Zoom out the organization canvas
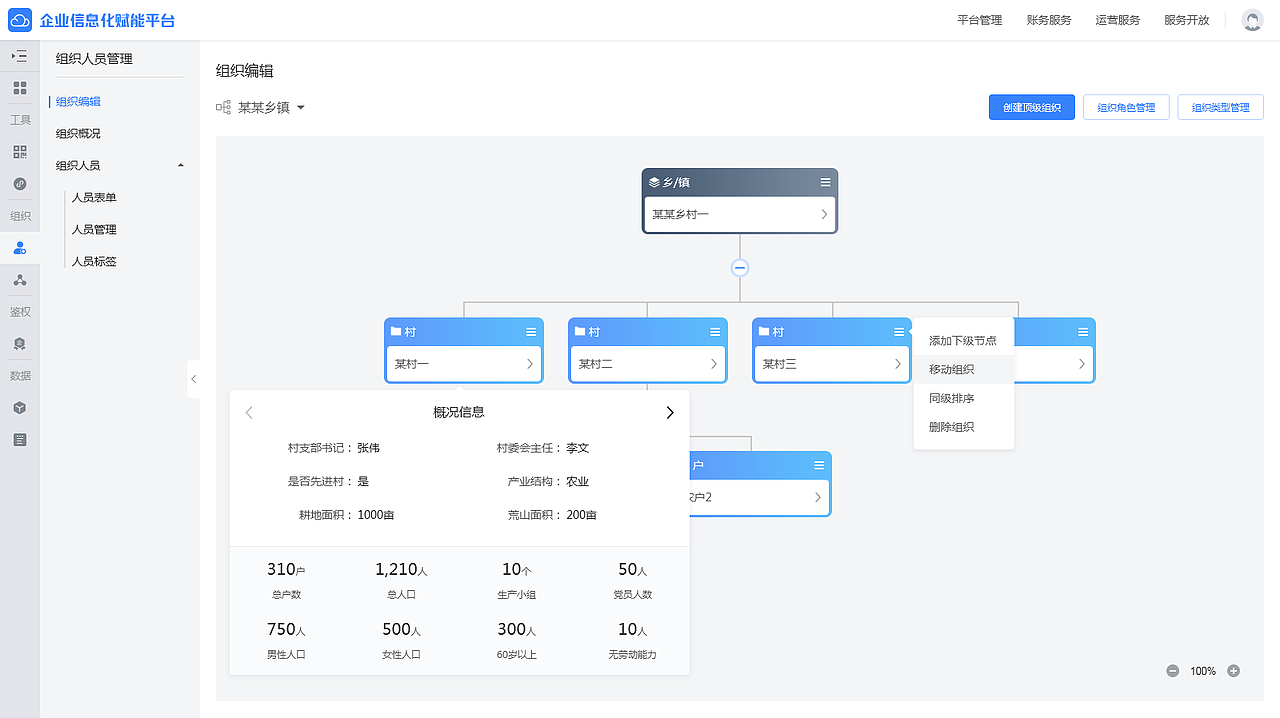Screen dimensions: 1280x718 (1172, 671)
